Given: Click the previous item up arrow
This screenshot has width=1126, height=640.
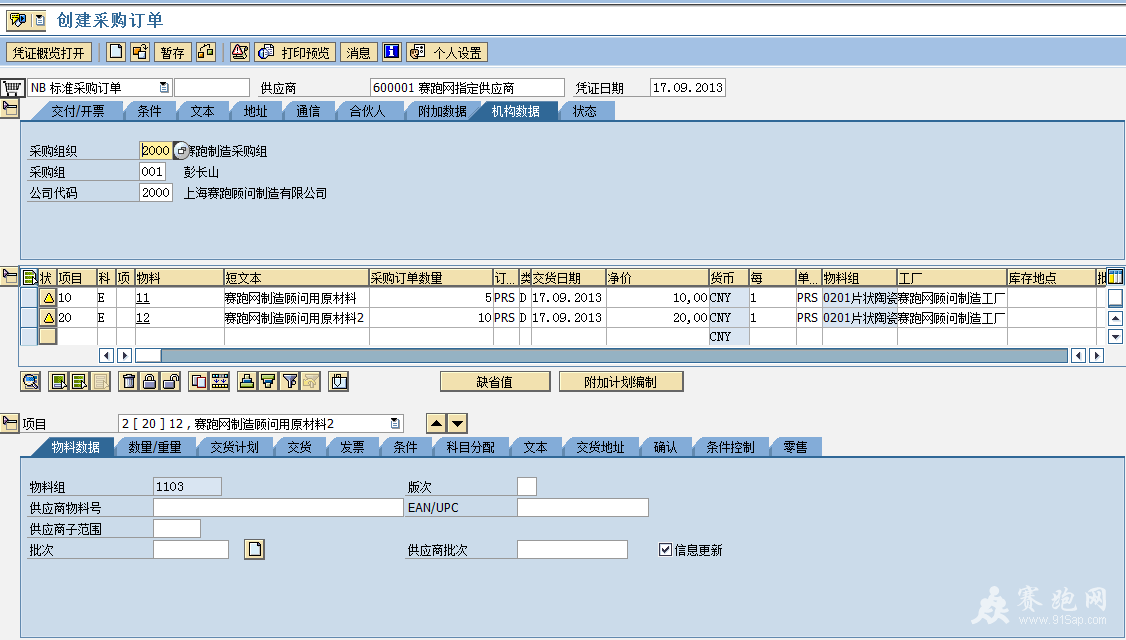Looking at the screenshot, I should click(436, 423).
